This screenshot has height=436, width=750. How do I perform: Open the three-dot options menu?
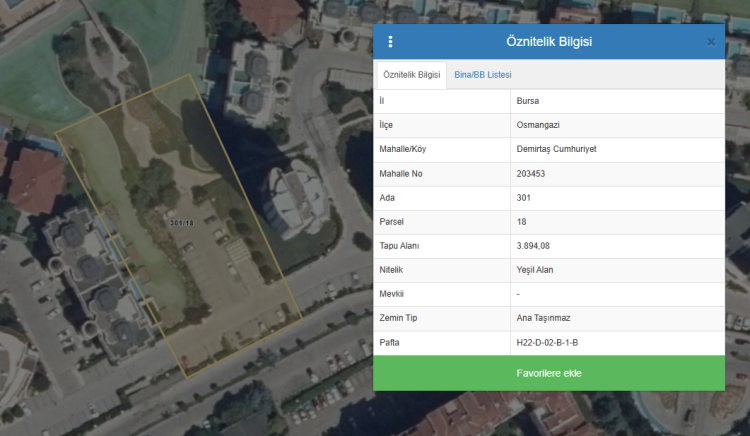point(390,42)
